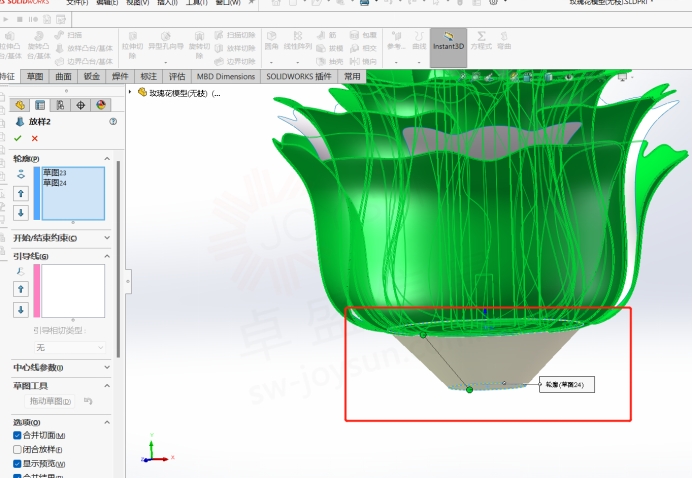The height and width of the screenshot is (478, 693).
Task: Open the FeatureManager design tree tab icon
Action: point(19,105)
